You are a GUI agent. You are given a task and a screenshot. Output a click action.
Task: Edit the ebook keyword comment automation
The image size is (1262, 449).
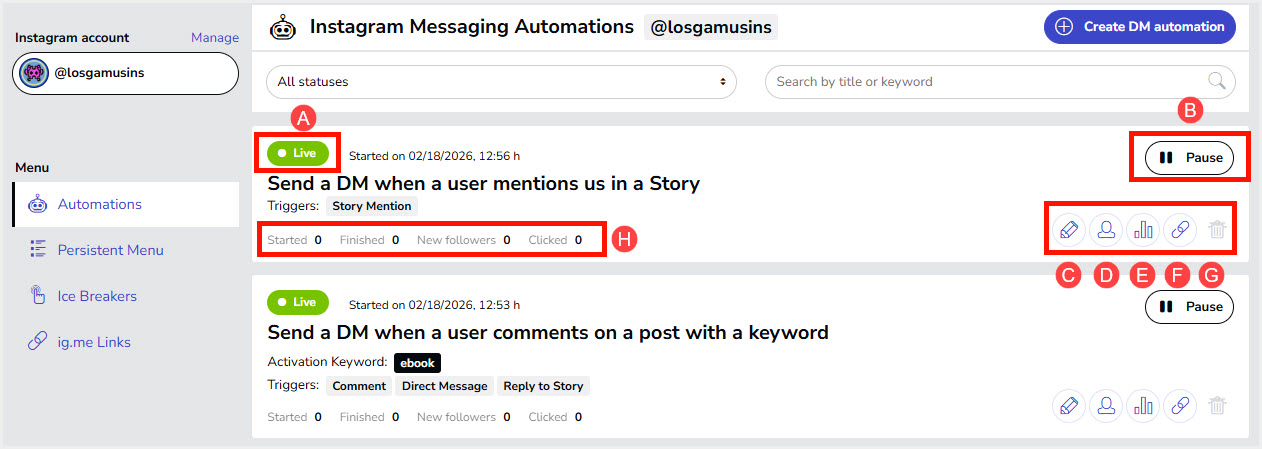click(1068, 406)
